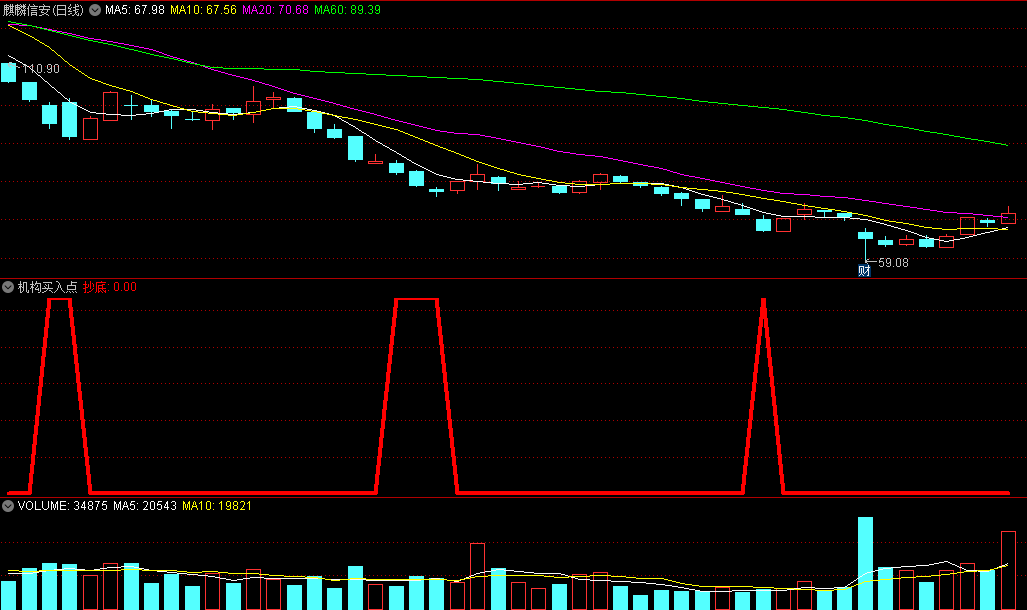The height and width of the screenshot is (610, 1027).
Task: Click the magenta MA20: 70.68 label
Action: coord(275,10)
